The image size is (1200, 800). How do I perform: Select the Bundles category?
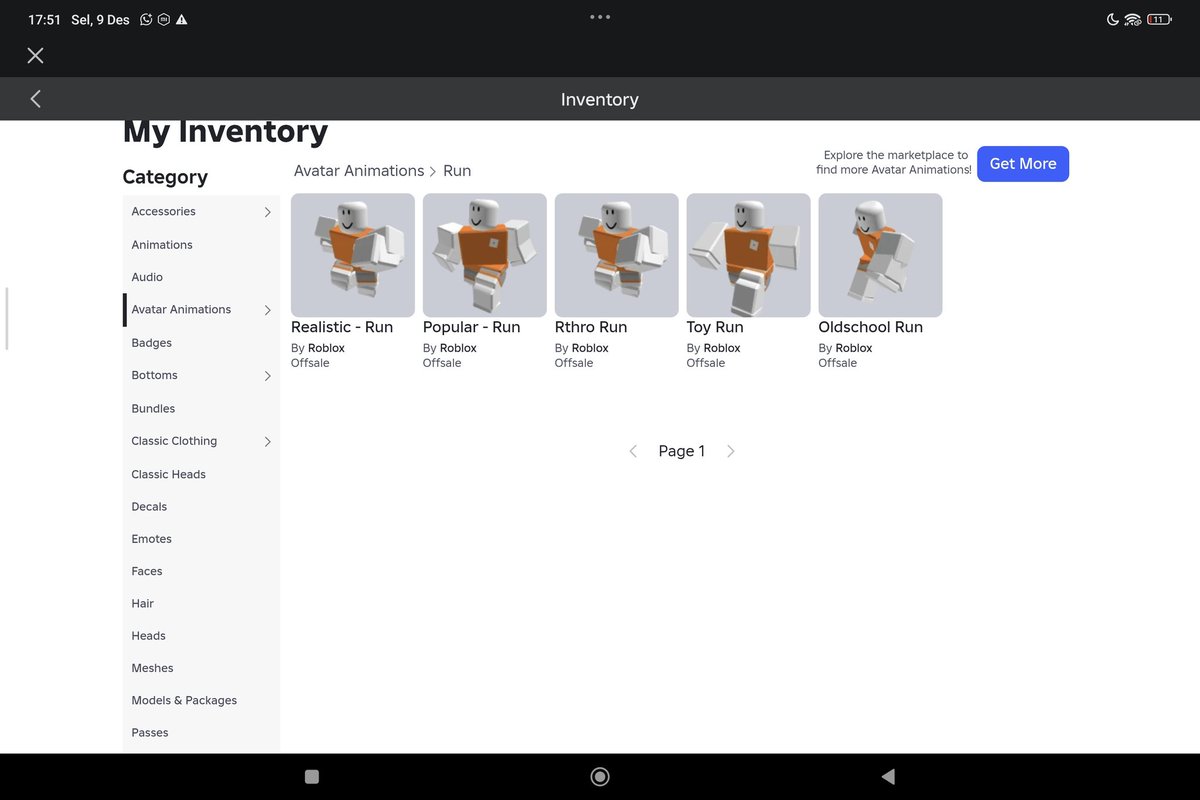[x=201, y=409]
